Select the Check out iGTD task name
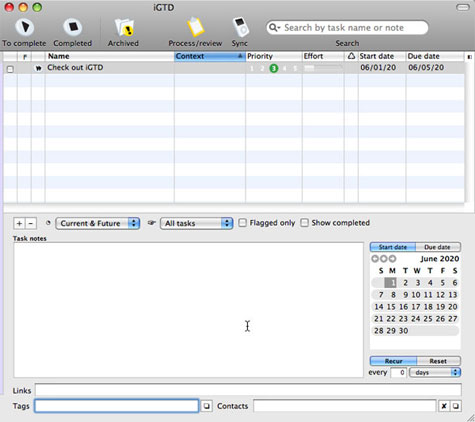 point(75,68)
